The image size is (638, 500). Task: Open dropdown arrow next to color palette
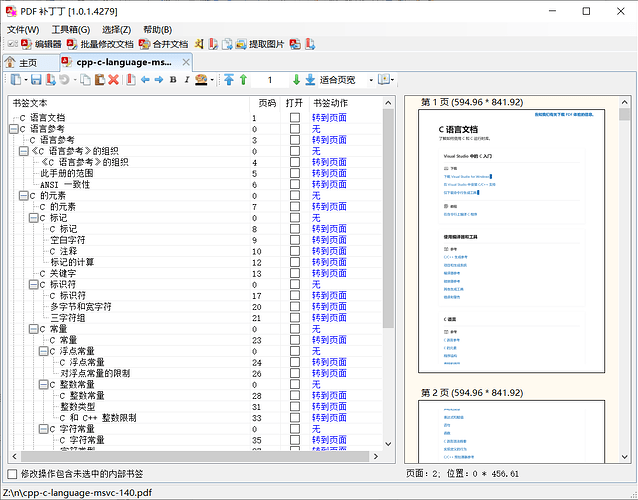click(x=212, y=80)
